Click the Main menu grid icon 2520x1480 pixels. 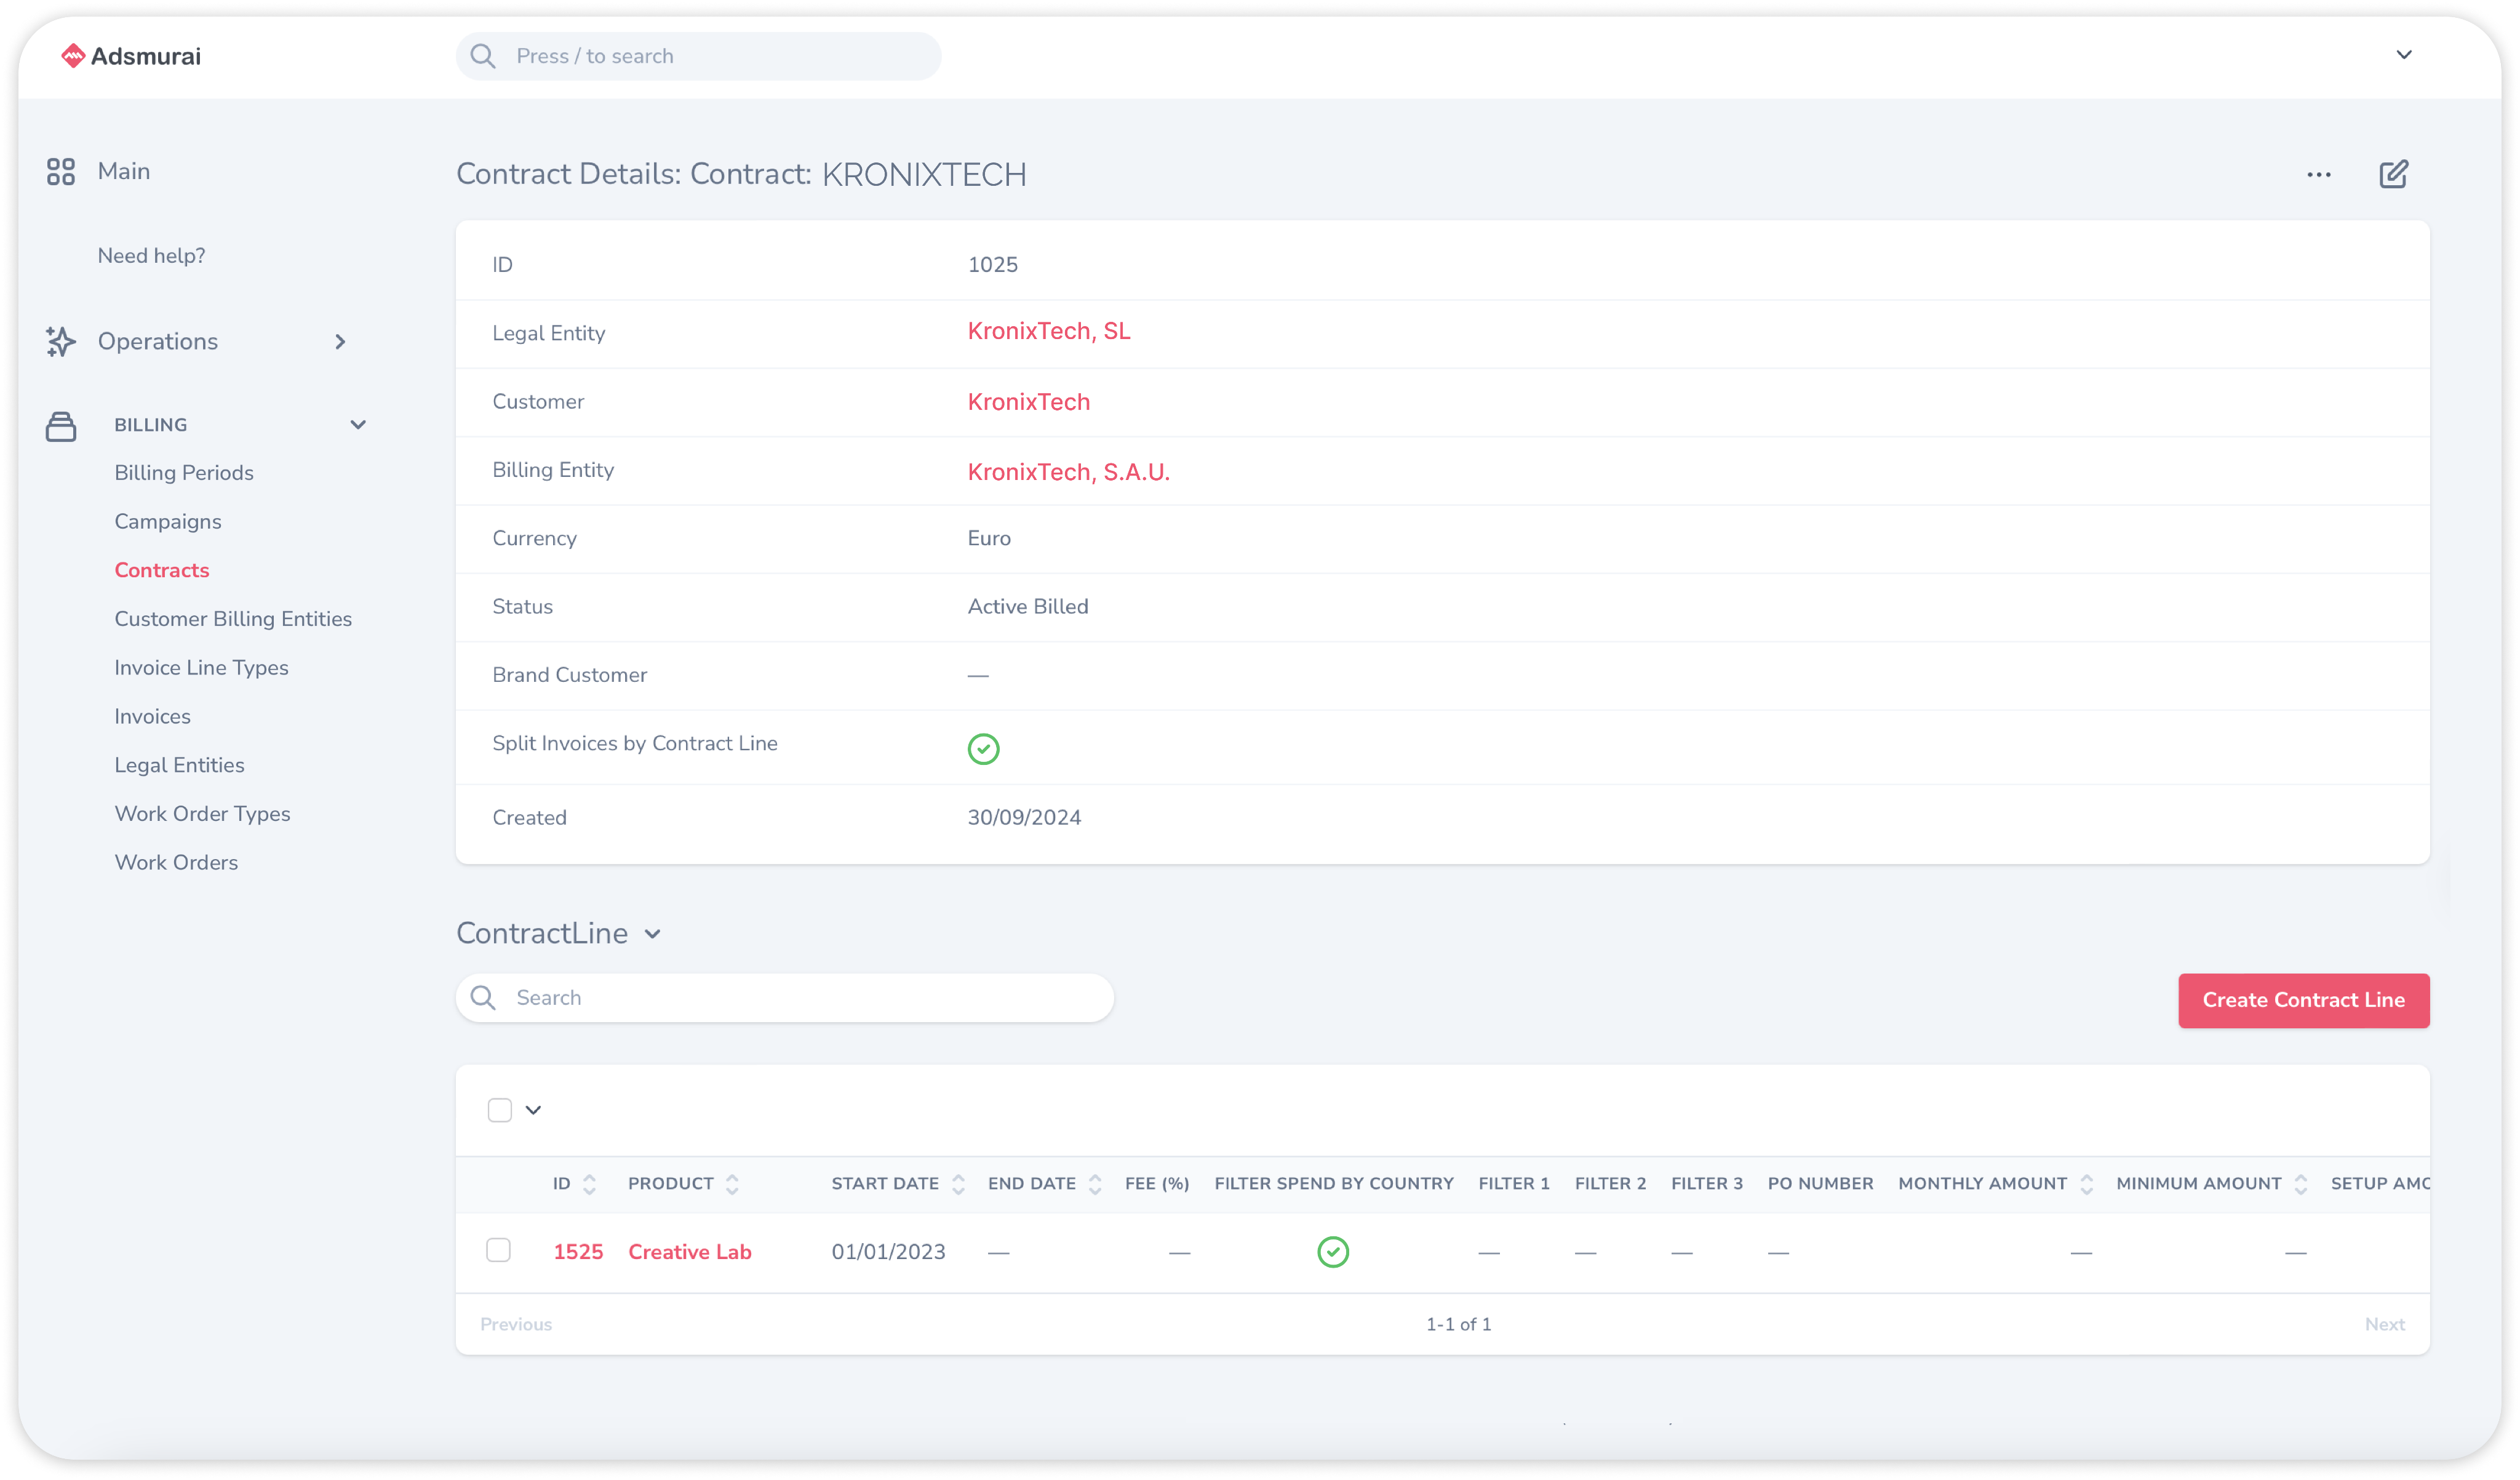(62, 171)
